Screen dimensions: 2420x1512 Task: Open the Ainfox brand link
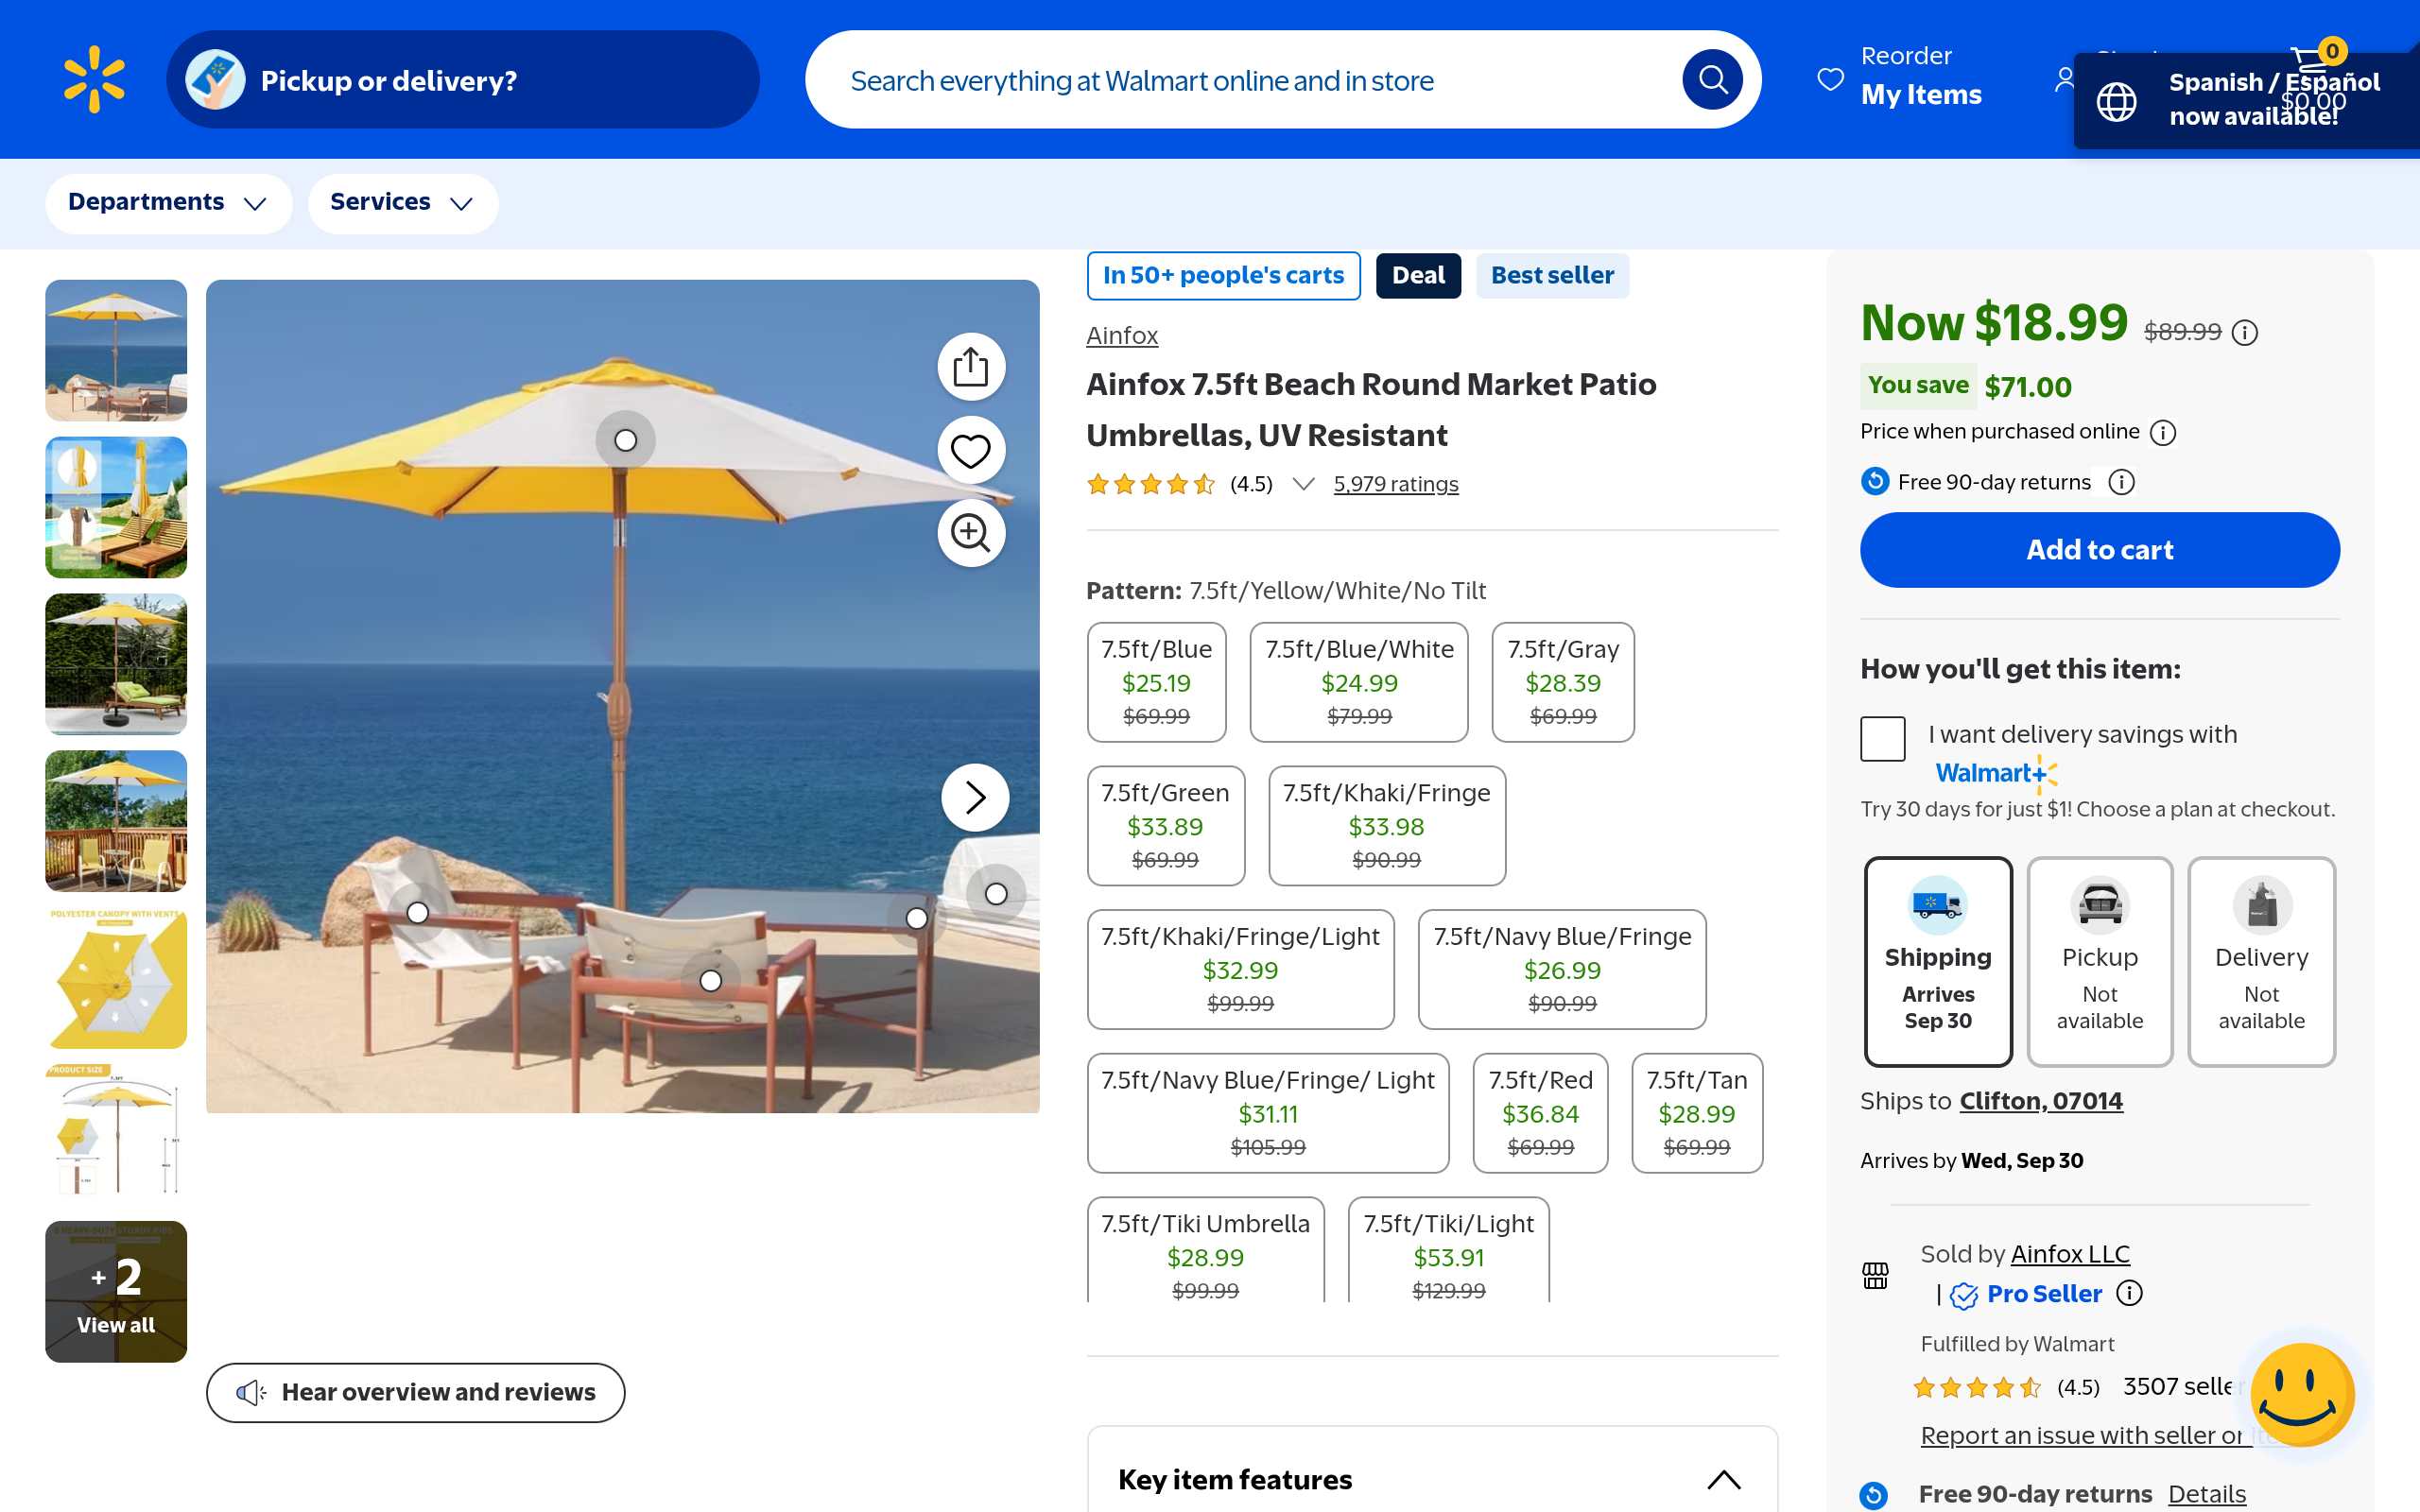click(1122, 335)
